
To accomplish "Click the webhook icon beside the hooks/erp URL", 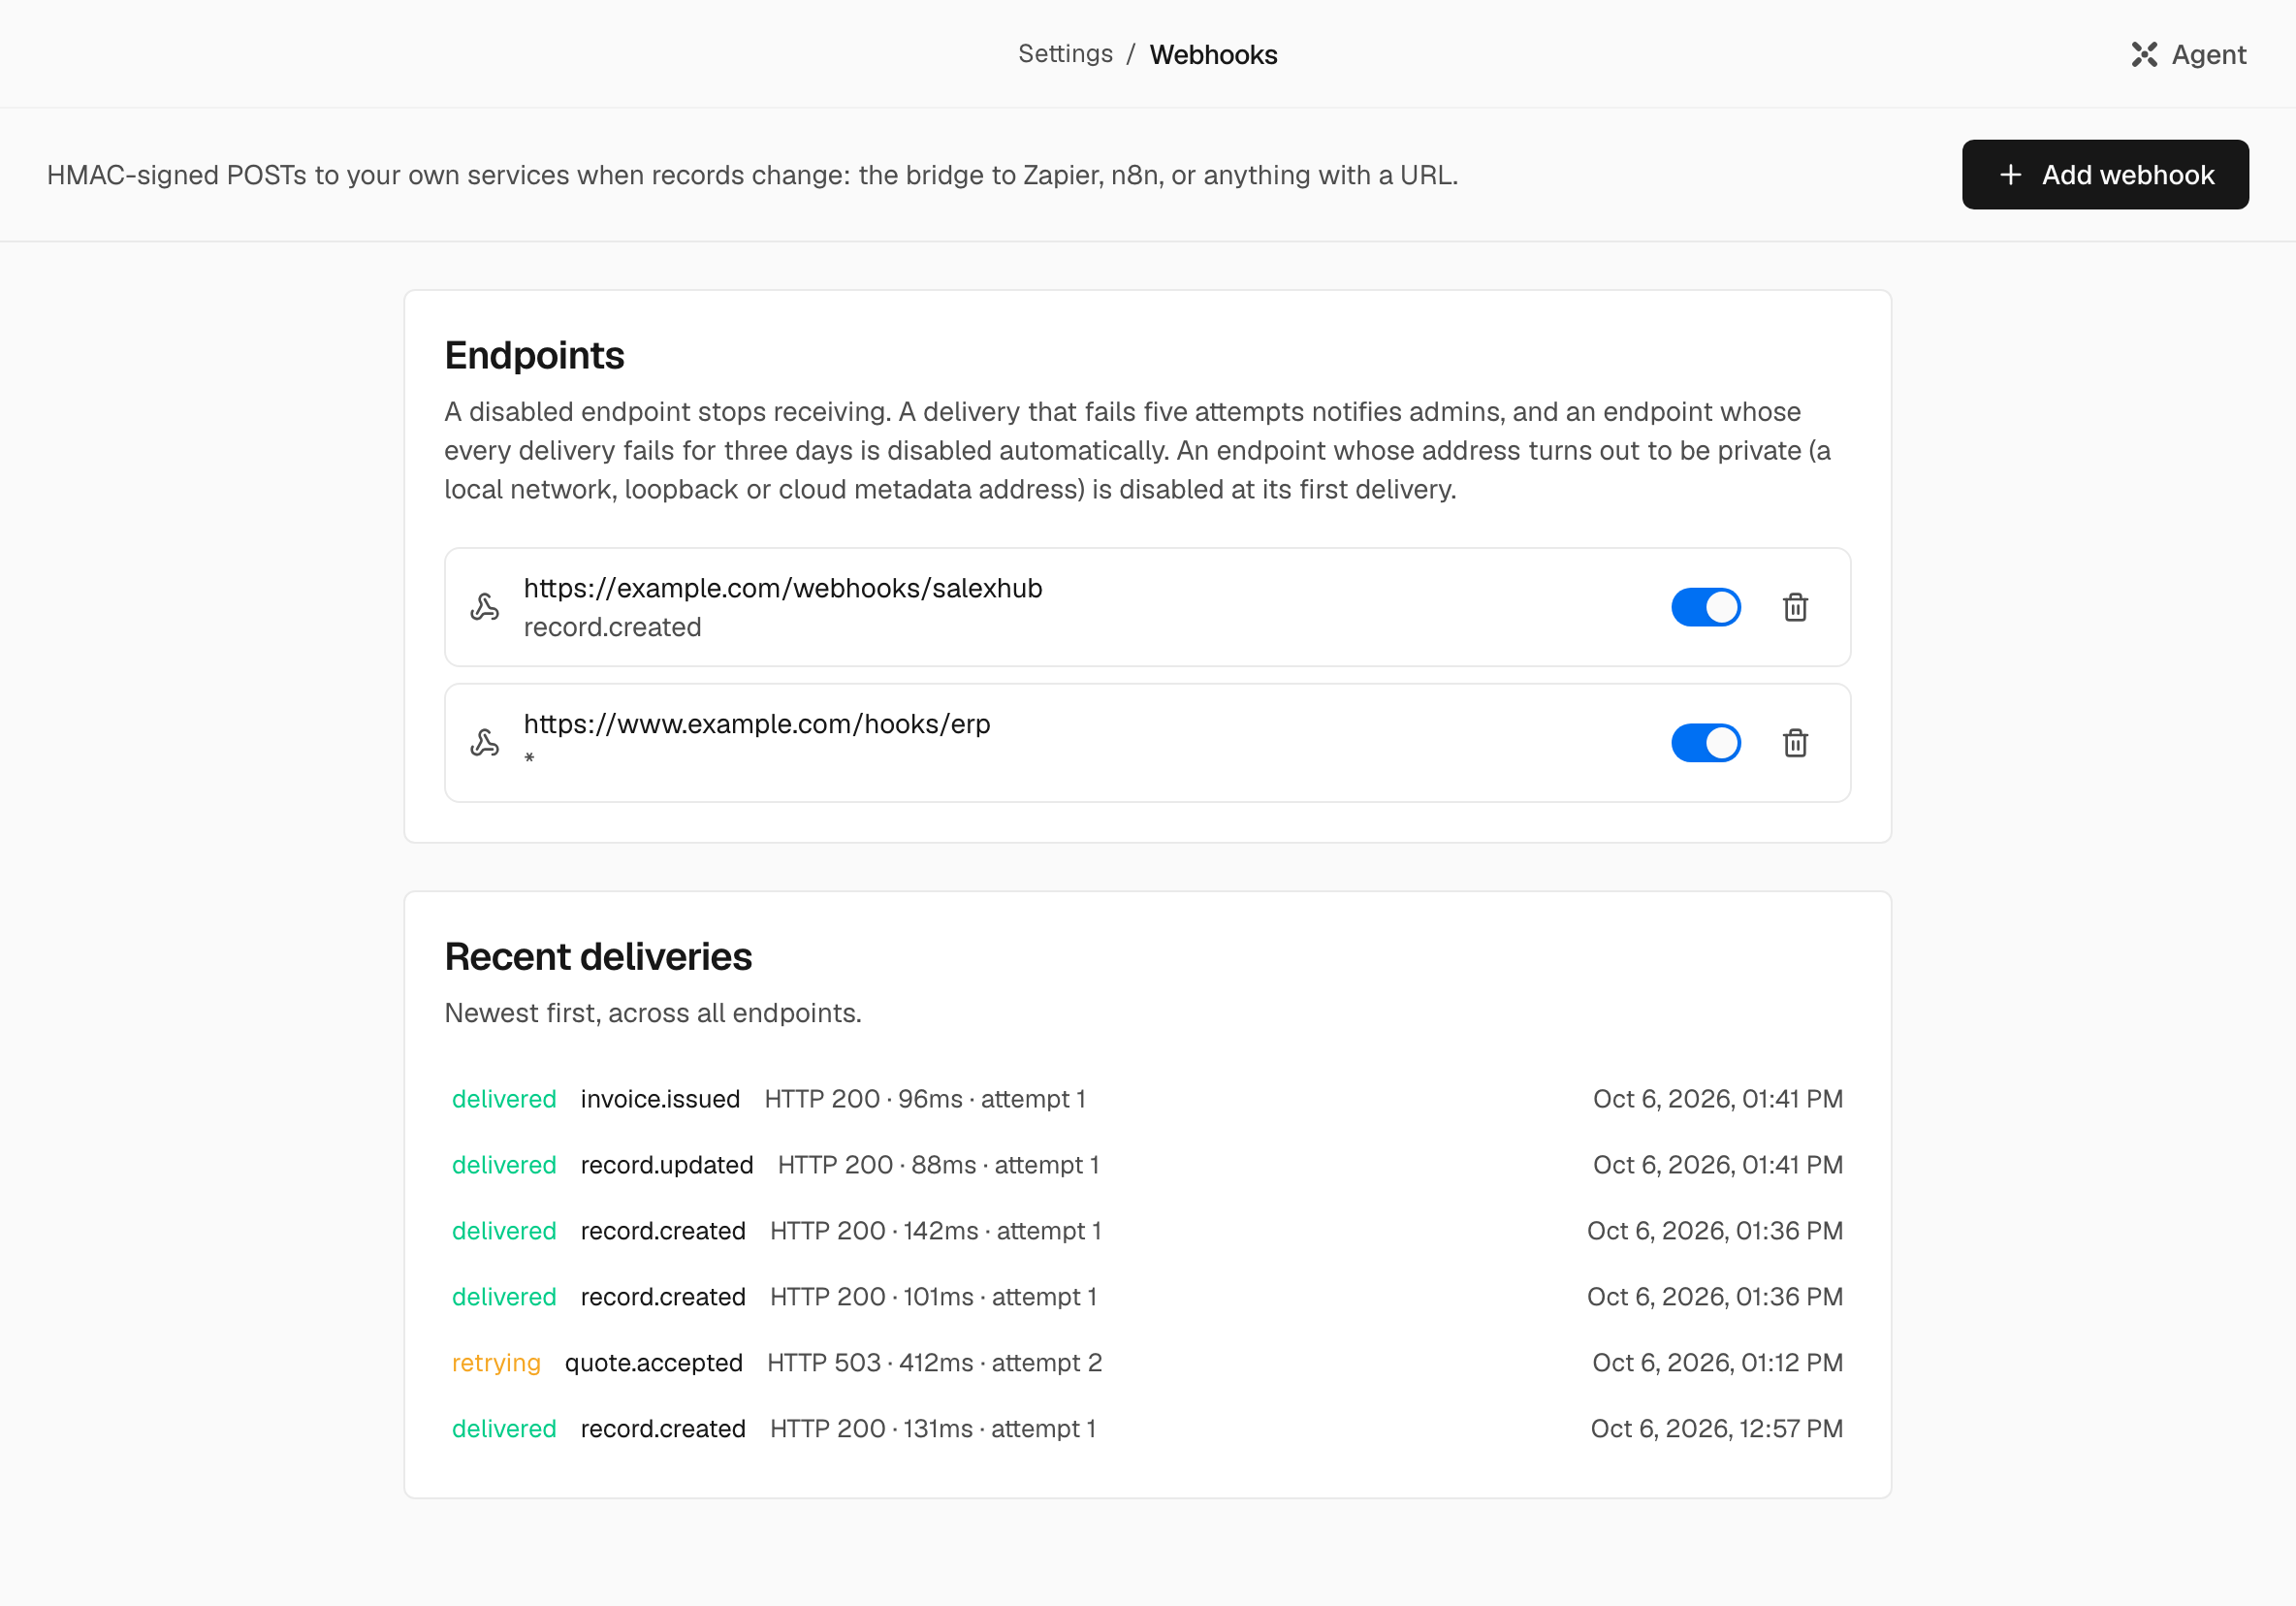I will point(485,743).
